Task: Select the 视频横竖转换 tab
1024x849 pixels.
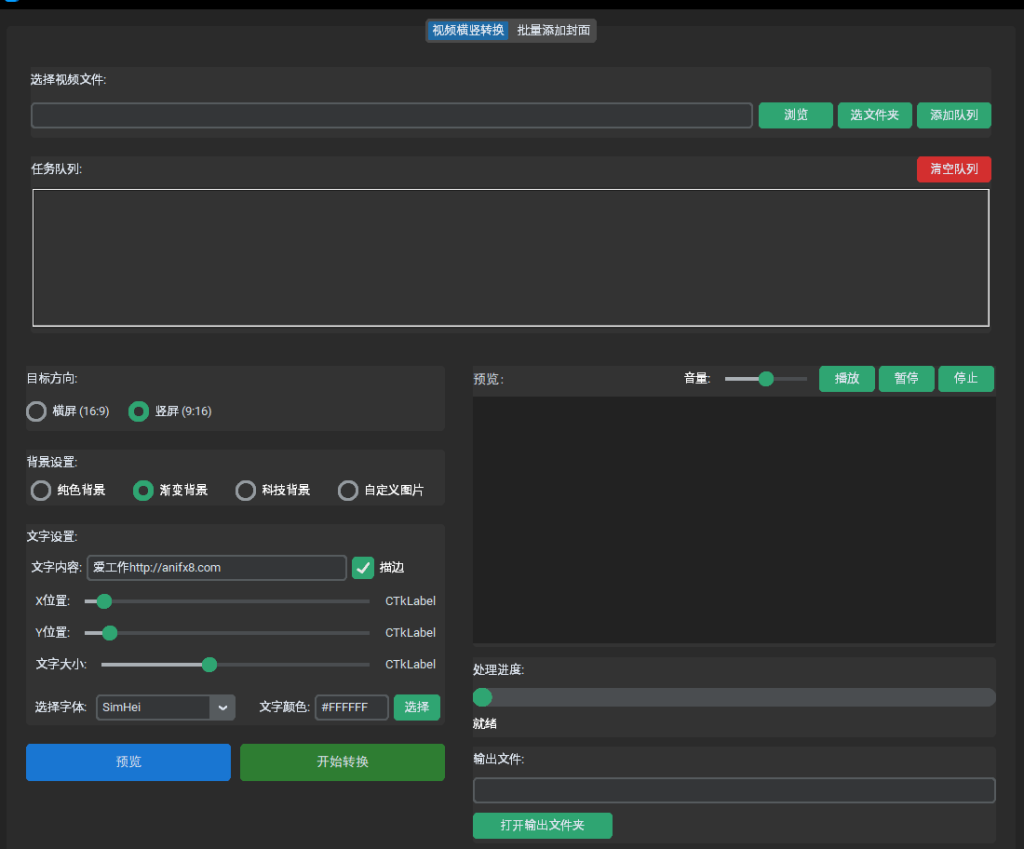Action: point(468,30)
